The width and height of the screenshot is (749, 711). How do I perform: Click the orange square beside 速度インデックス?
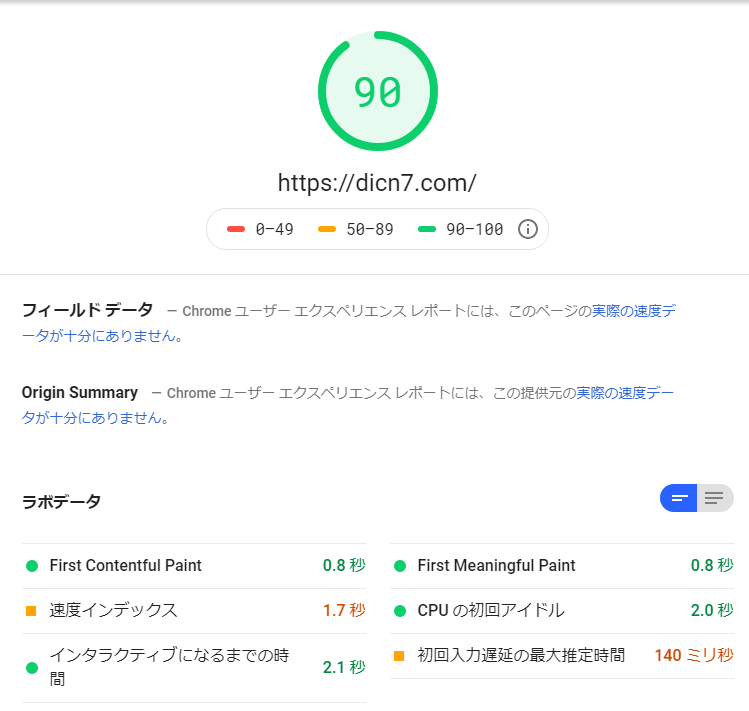coord(32,610)
